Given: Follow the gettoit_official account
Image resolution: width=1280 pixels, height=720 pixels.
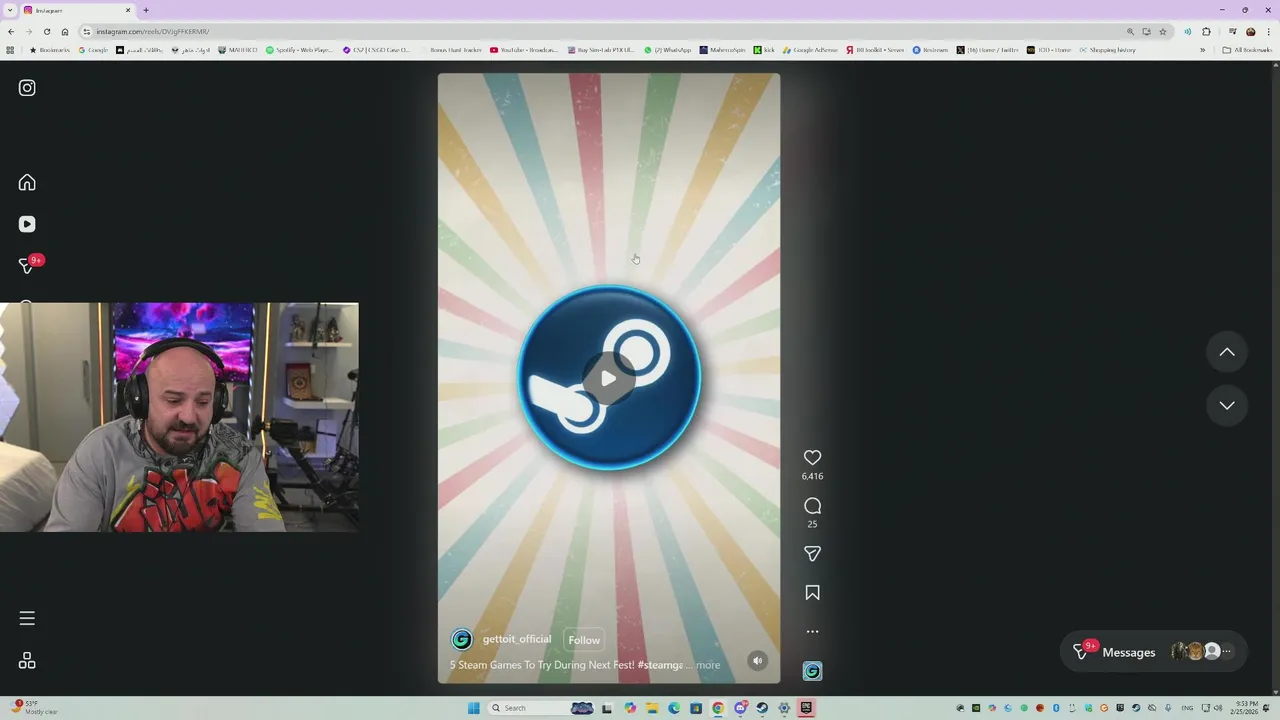Looking at the screenshot, I should [x=584, y=640].
